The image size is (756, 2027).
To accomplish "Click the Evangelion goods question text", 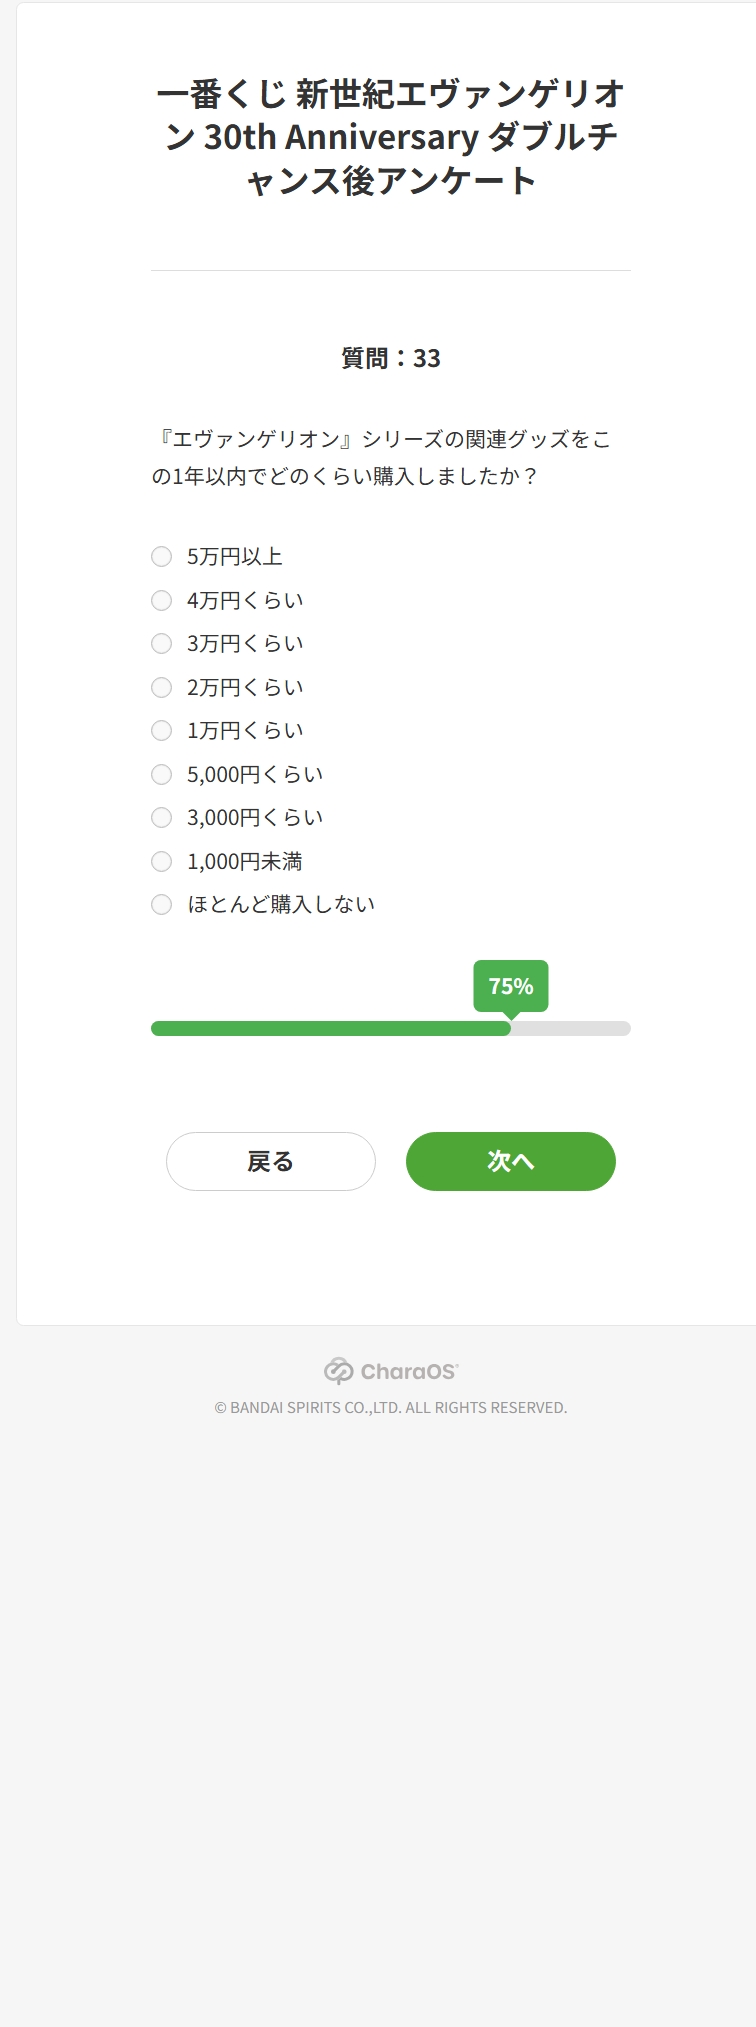I will point(381,457).
